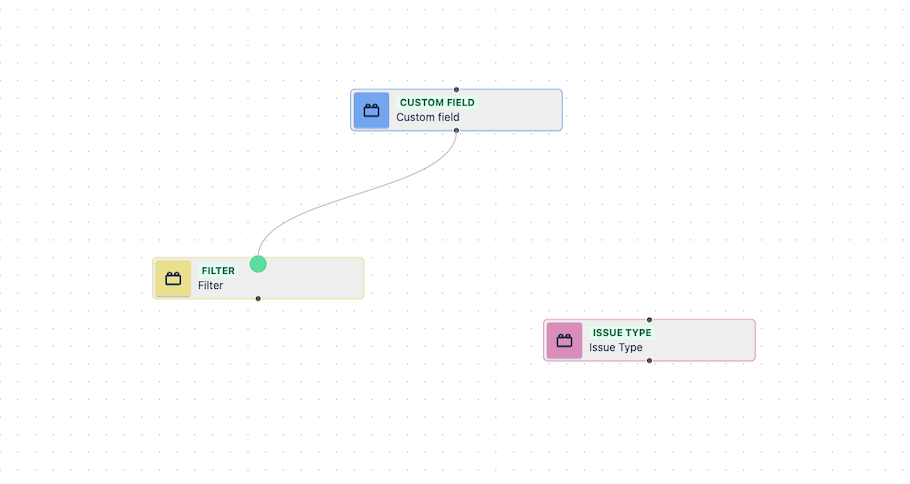Select the FILTER green header label
The image size is (910, 484).
(218, 271)
